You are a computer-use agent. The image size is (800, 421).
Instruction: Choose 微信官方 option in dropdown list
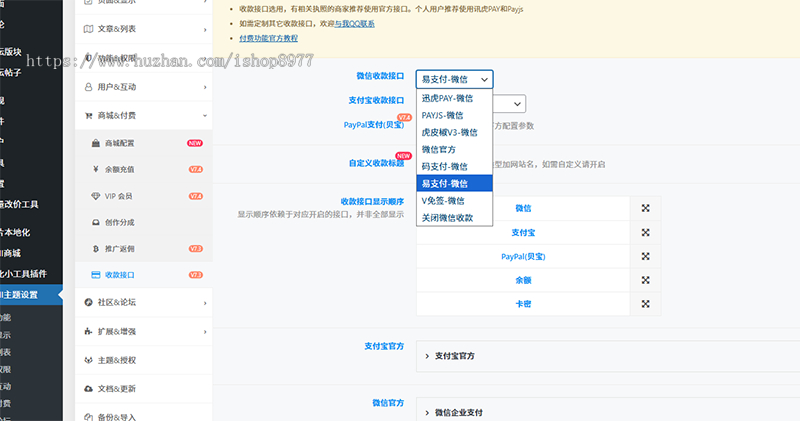tap(454, 150)
